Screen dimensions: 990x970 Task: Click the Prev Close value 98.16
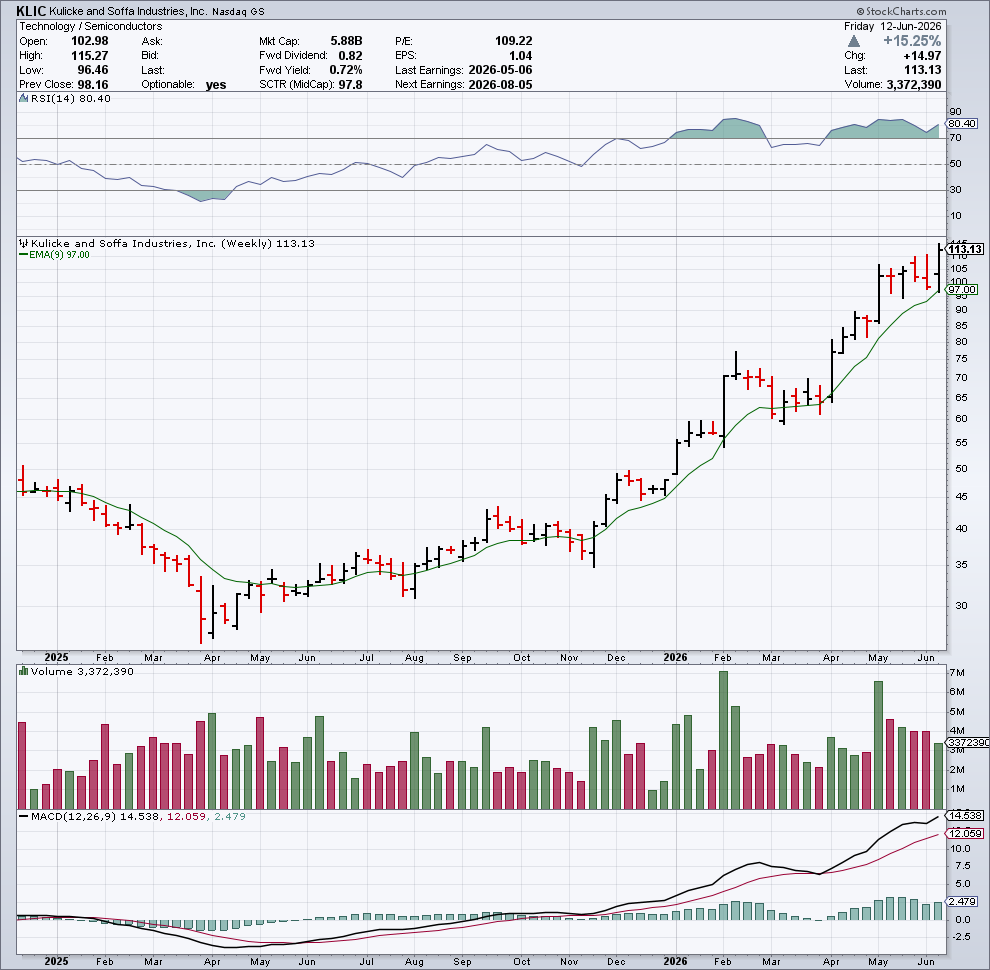coord(93,85)
